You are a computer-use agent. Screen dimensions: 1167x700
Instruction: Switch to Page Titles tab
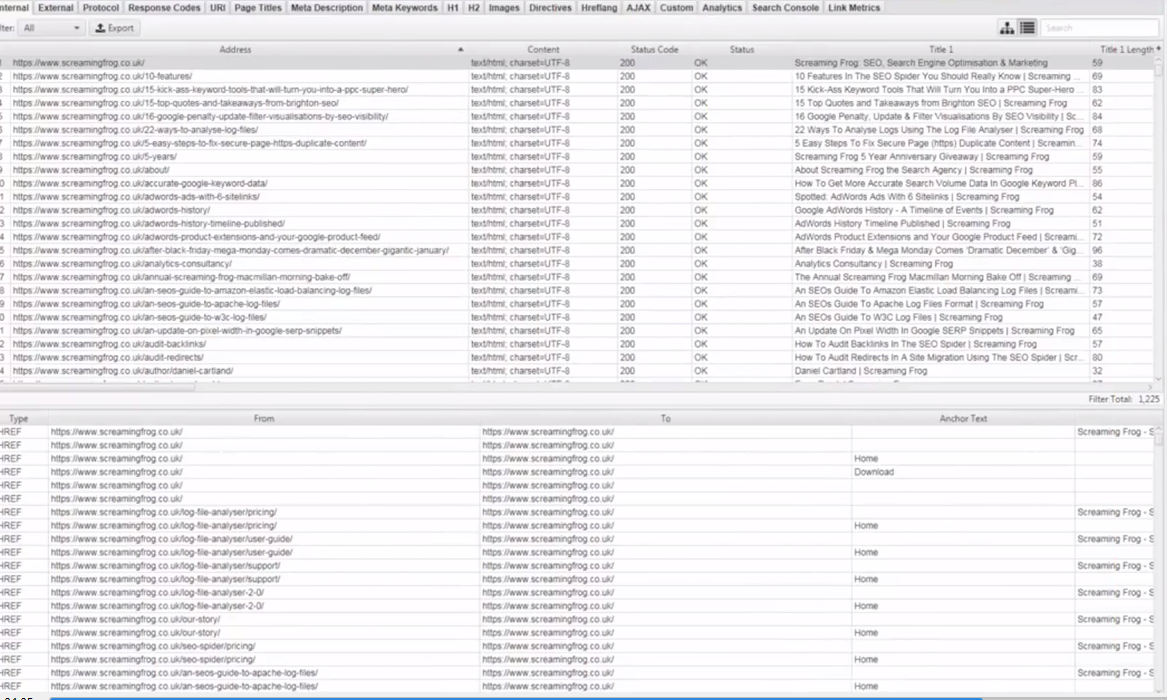pyautogui.click(x=258, y=7)
